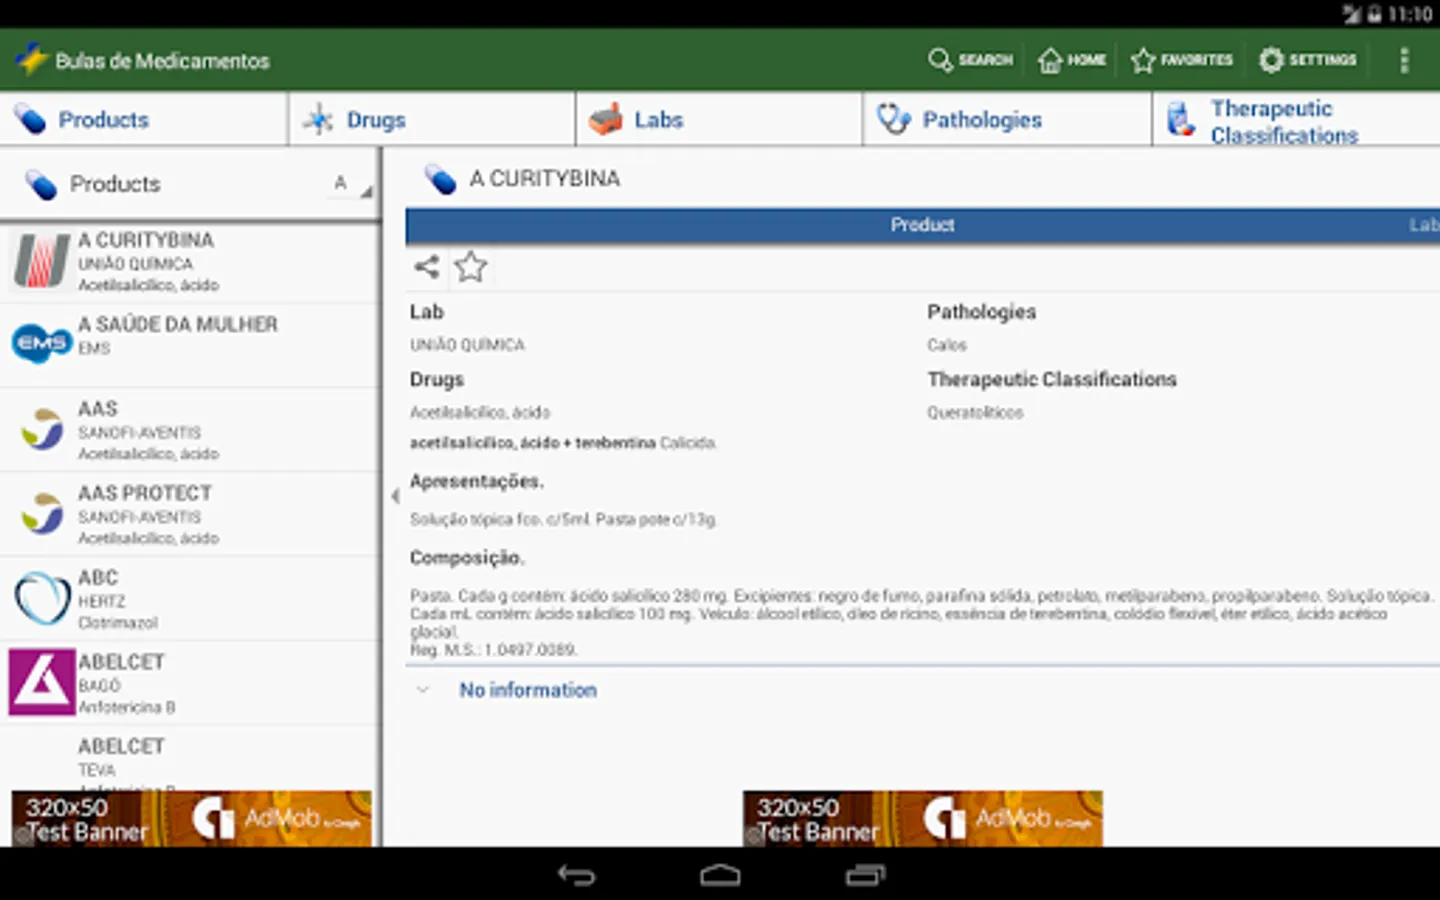Select the AAS product entry
Screen dimensions: 1440x900
coord(190,430)
